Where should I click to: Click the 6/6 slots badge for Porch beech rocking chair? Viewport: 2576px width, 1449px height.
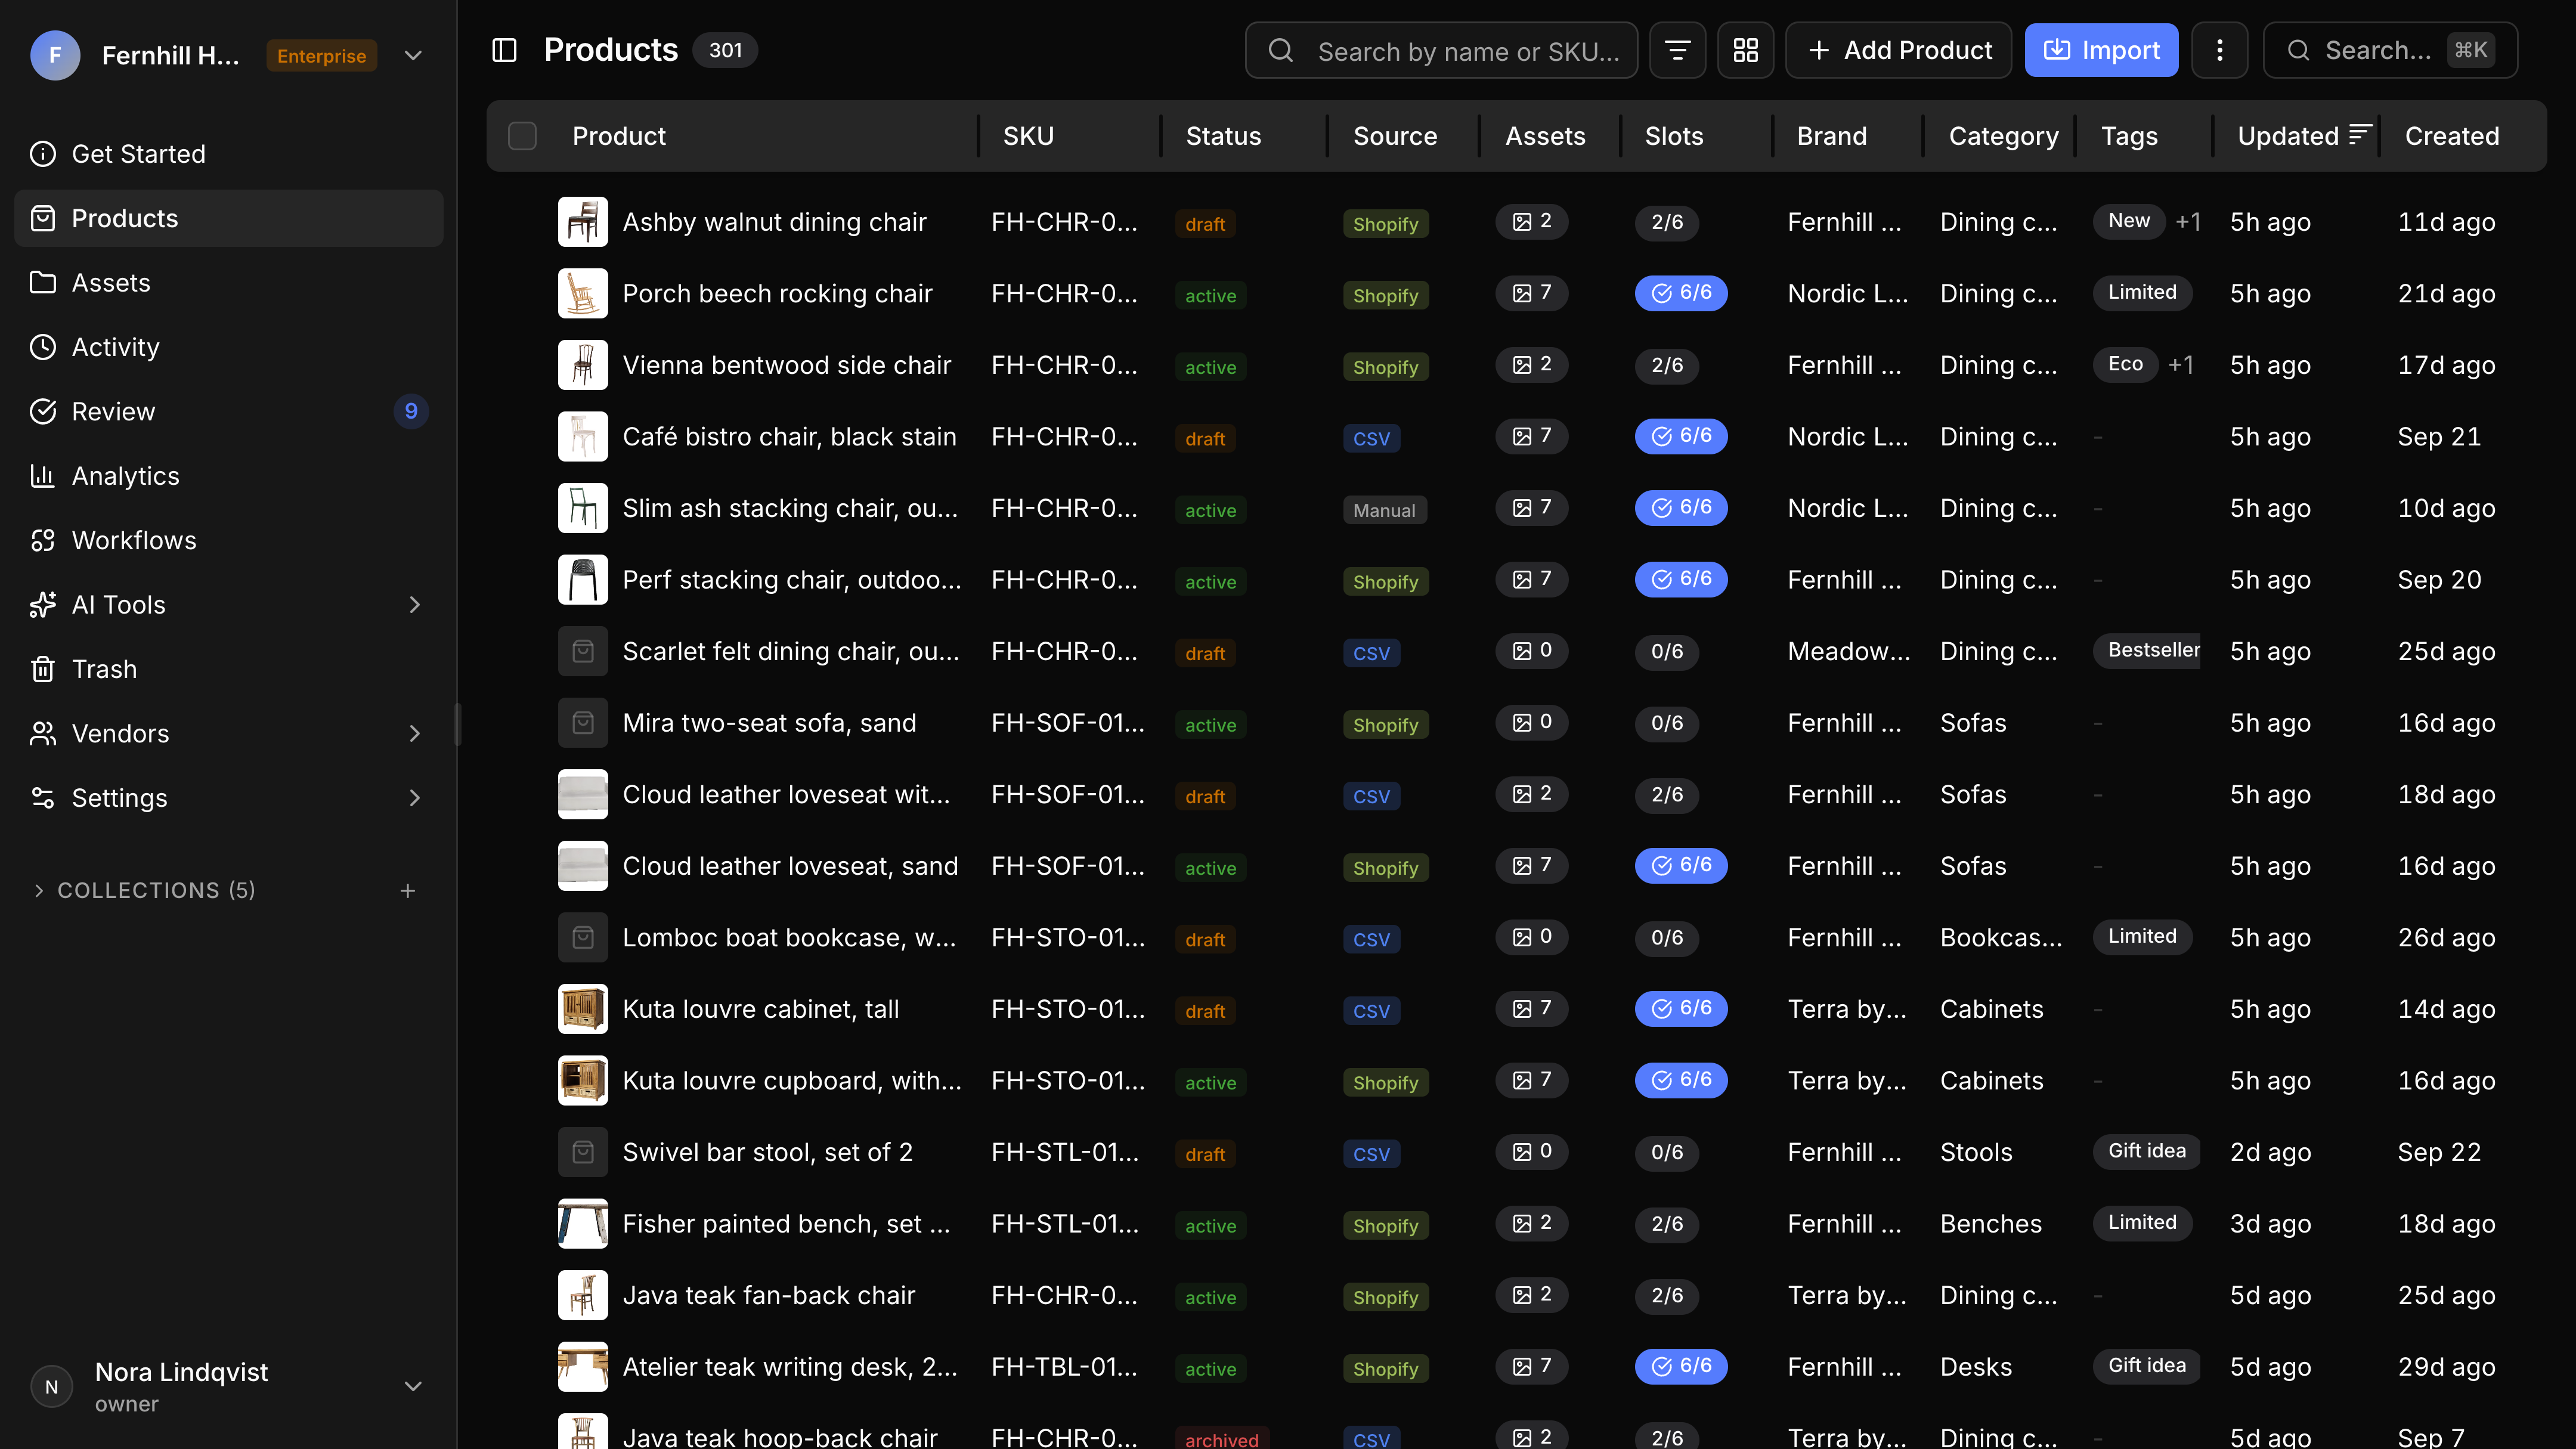pyautogui.click(x=1680, y=293)
